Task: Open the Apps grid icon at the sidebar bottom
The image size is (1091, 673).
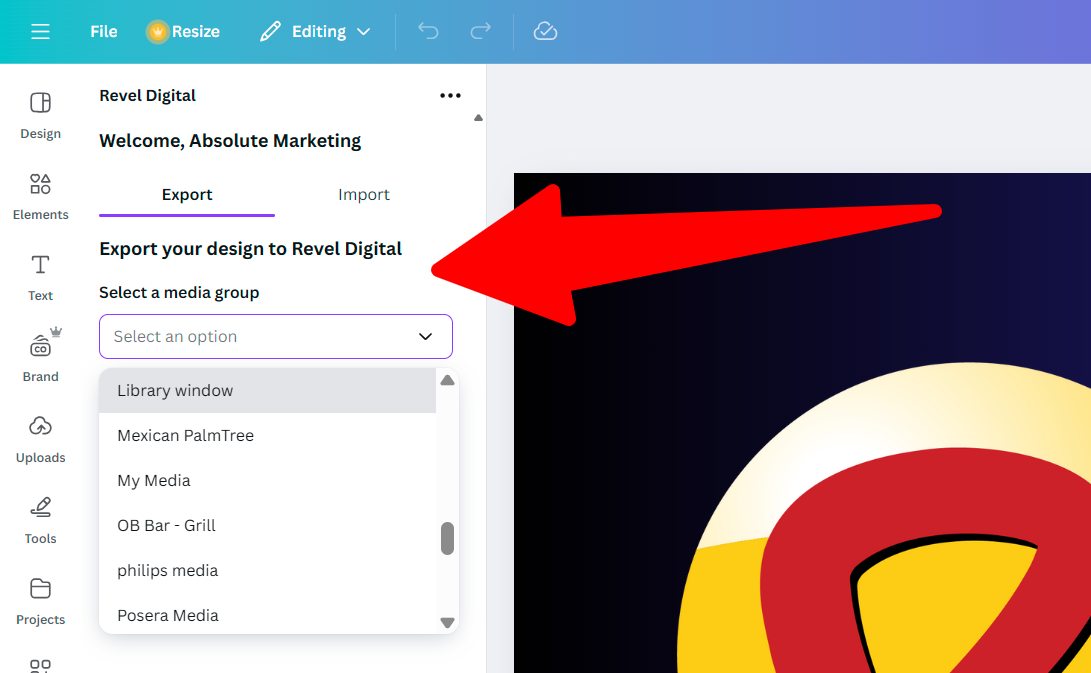Action: tap(40, 665)
